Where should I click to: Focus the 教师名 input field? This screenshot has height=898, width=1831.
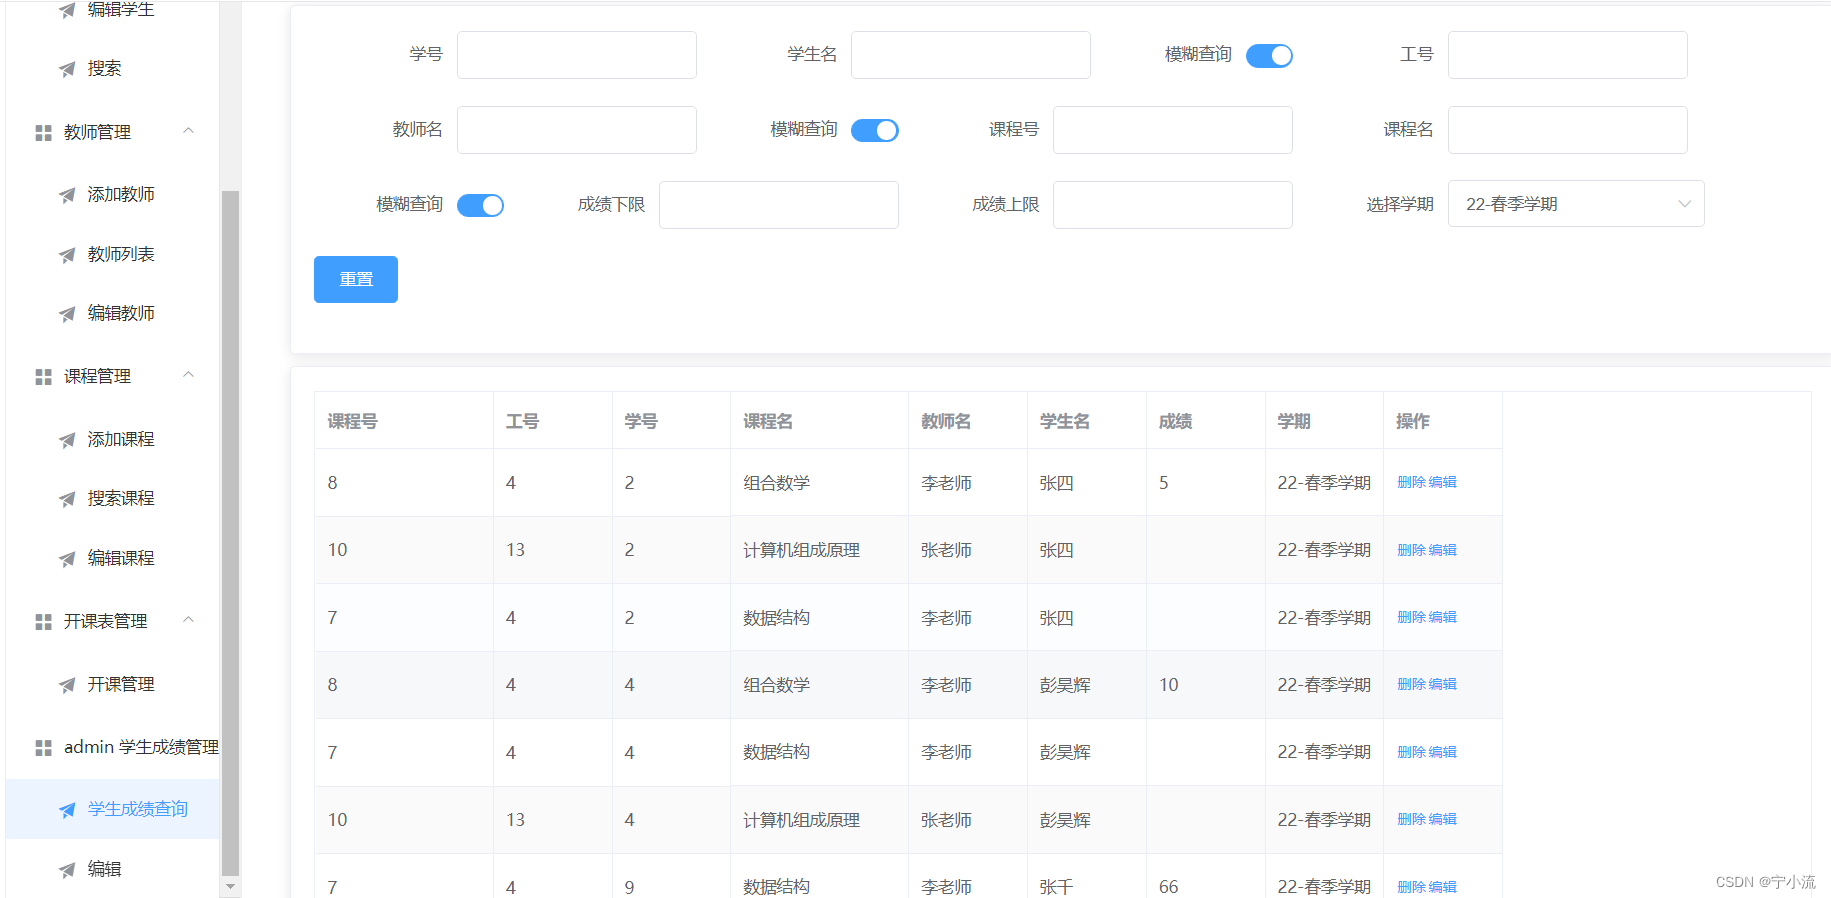click(577, 130)
